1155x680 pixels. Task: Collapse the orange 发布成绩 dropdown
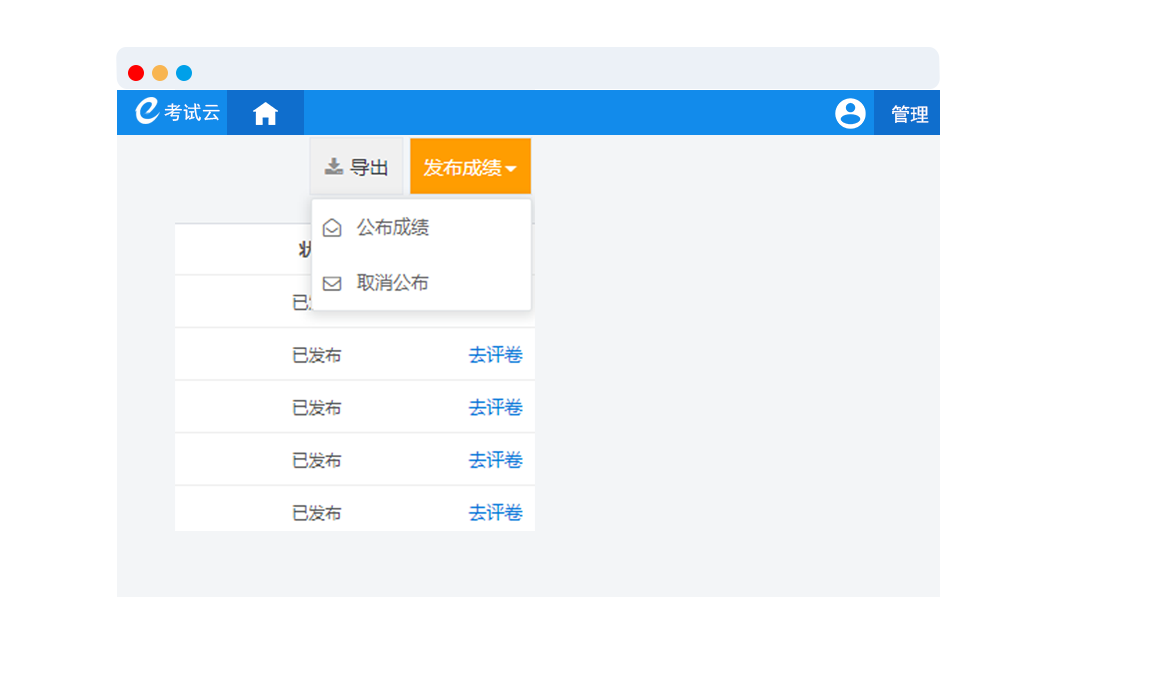pos(470,167)
